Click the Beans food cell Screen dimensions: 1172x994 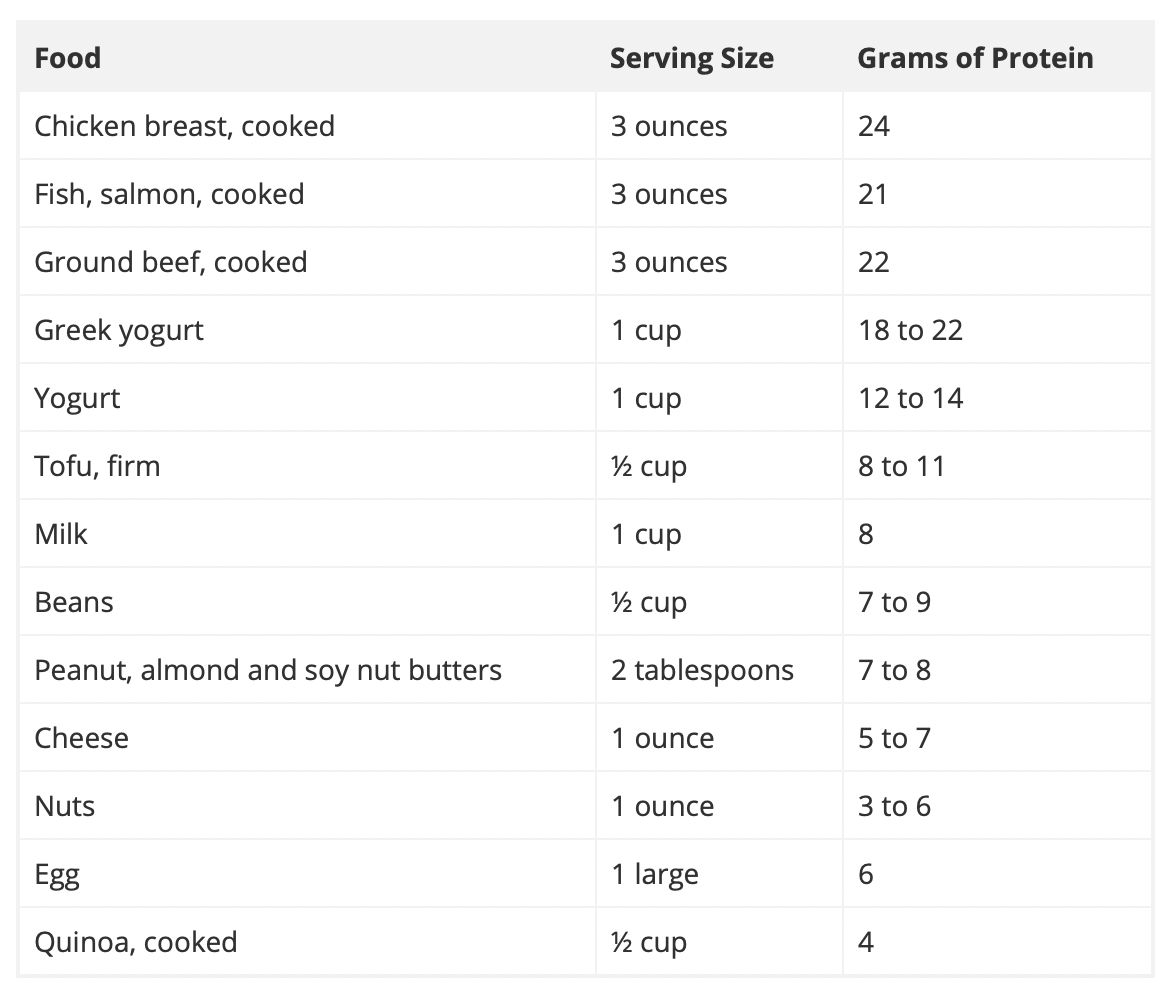74,602
